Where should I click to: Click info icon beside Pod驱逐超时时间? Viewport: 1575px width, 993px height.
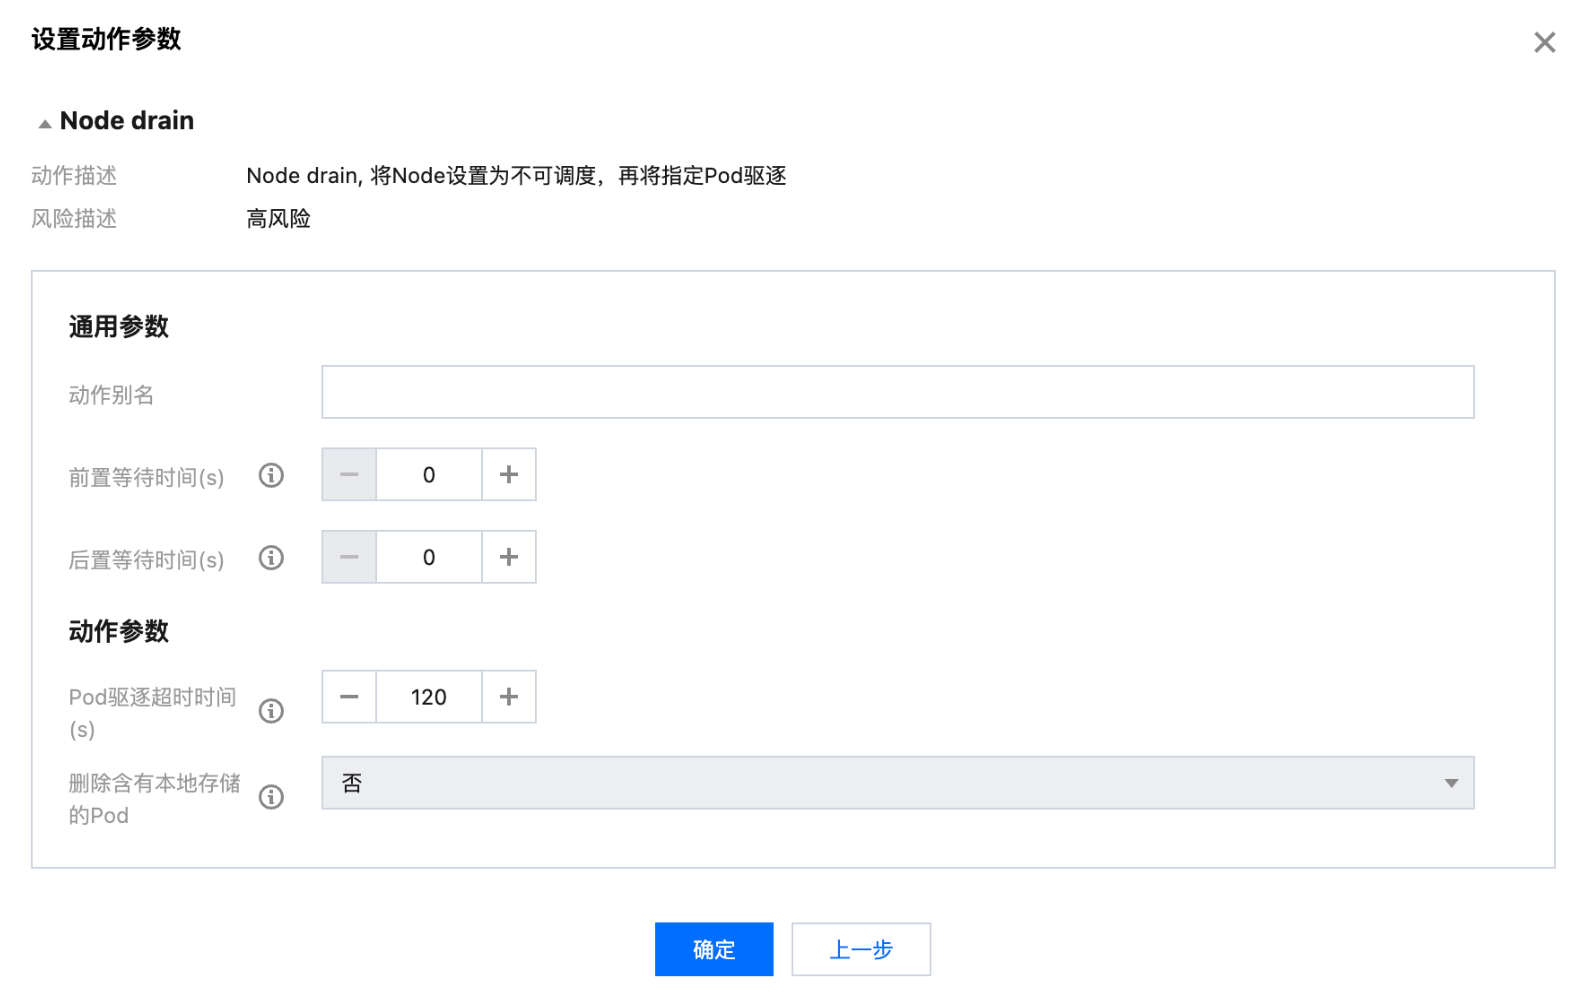coord(271,711)
